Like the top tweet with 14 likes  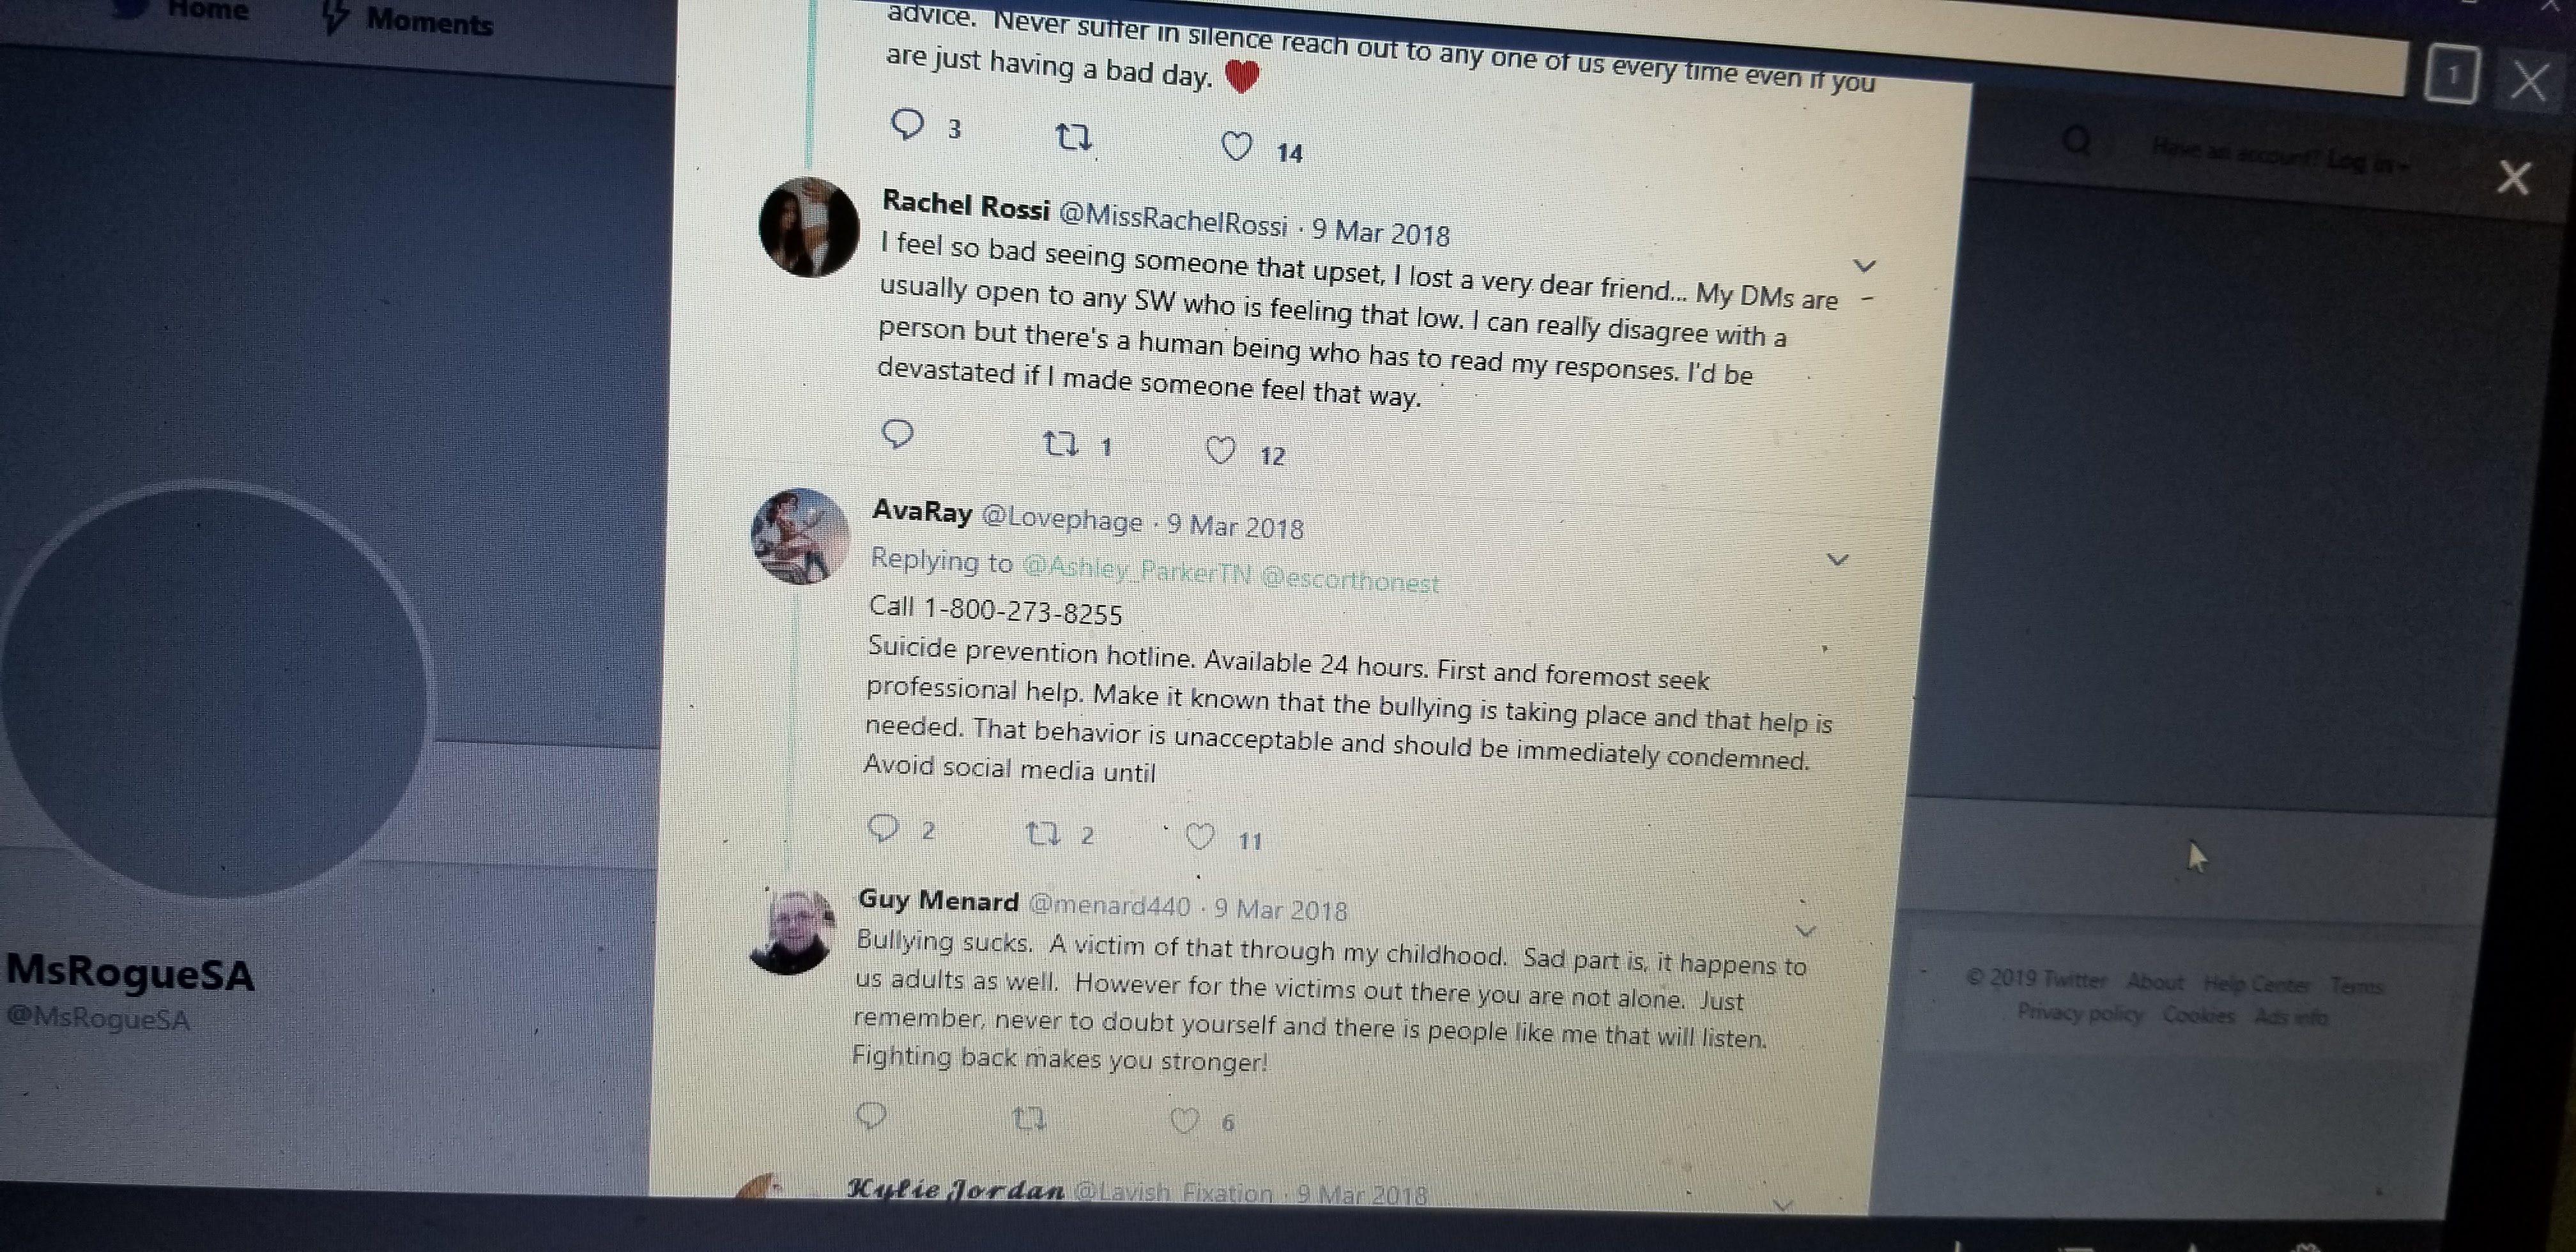[1237, 147]
